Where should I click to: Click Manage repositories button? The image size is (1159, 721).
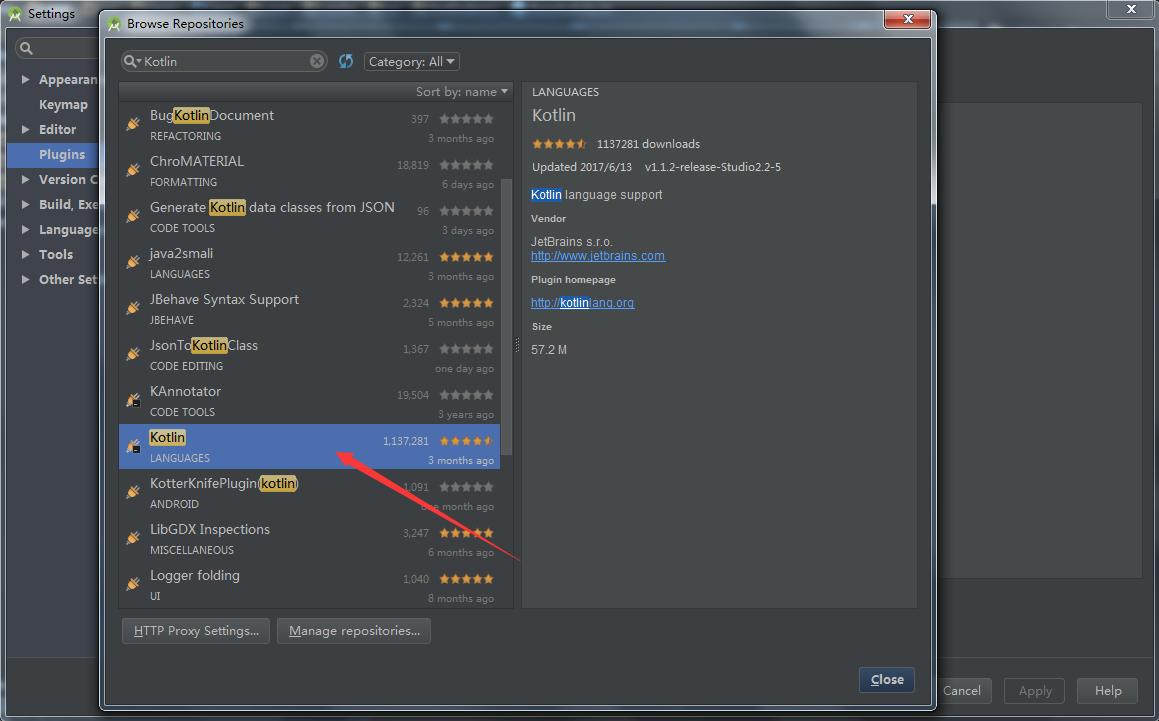[354, 631]
